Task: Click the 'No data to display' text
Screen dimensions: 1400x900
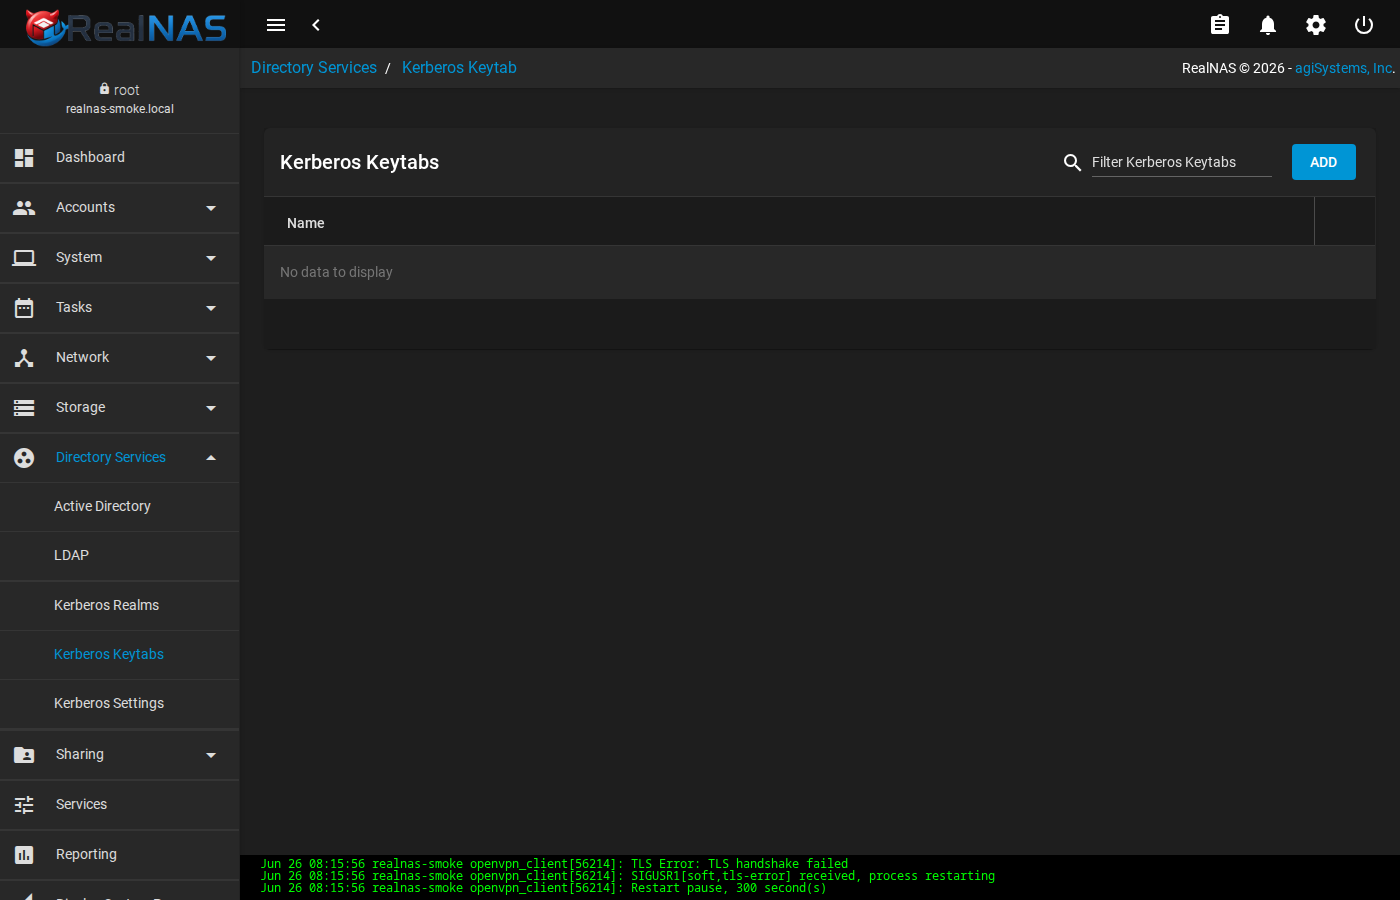Action: [336, 272]
